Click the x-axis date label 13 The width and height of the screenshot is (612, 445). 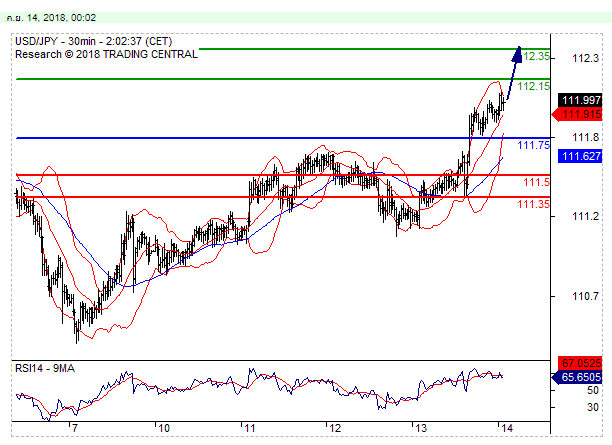pyautogui.click(x=421, y=428)
